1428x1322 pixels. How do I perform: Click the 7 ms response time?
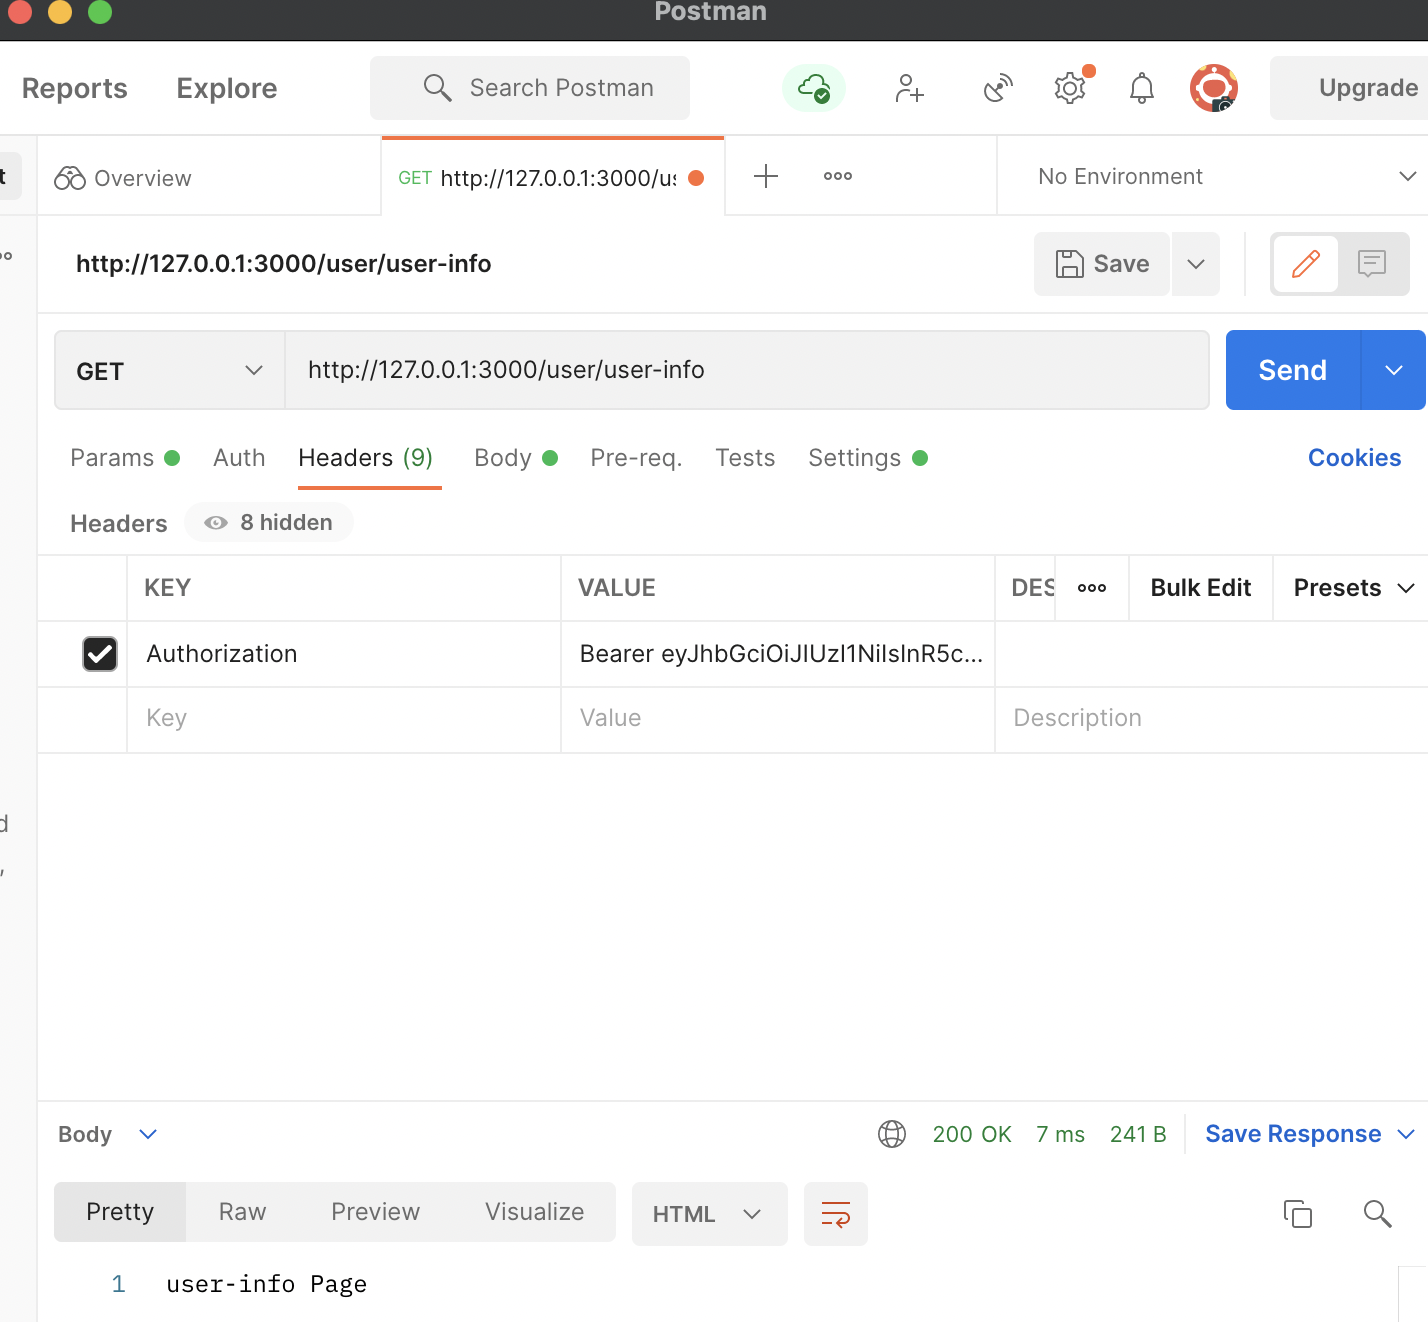1061,1134
